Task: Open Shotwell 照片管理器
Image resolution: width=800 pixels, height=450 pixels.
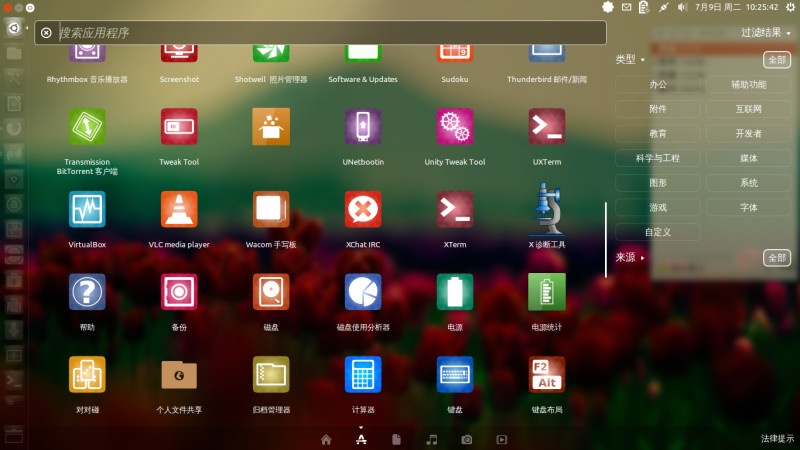Action: (x=271, y=54)
